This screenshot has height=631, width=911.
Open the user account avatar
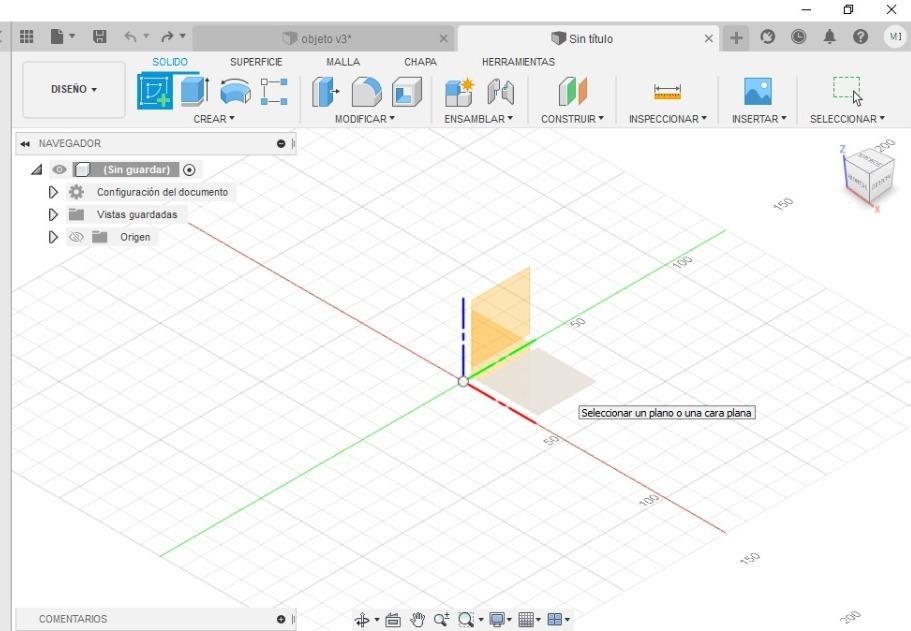point(895,37)
